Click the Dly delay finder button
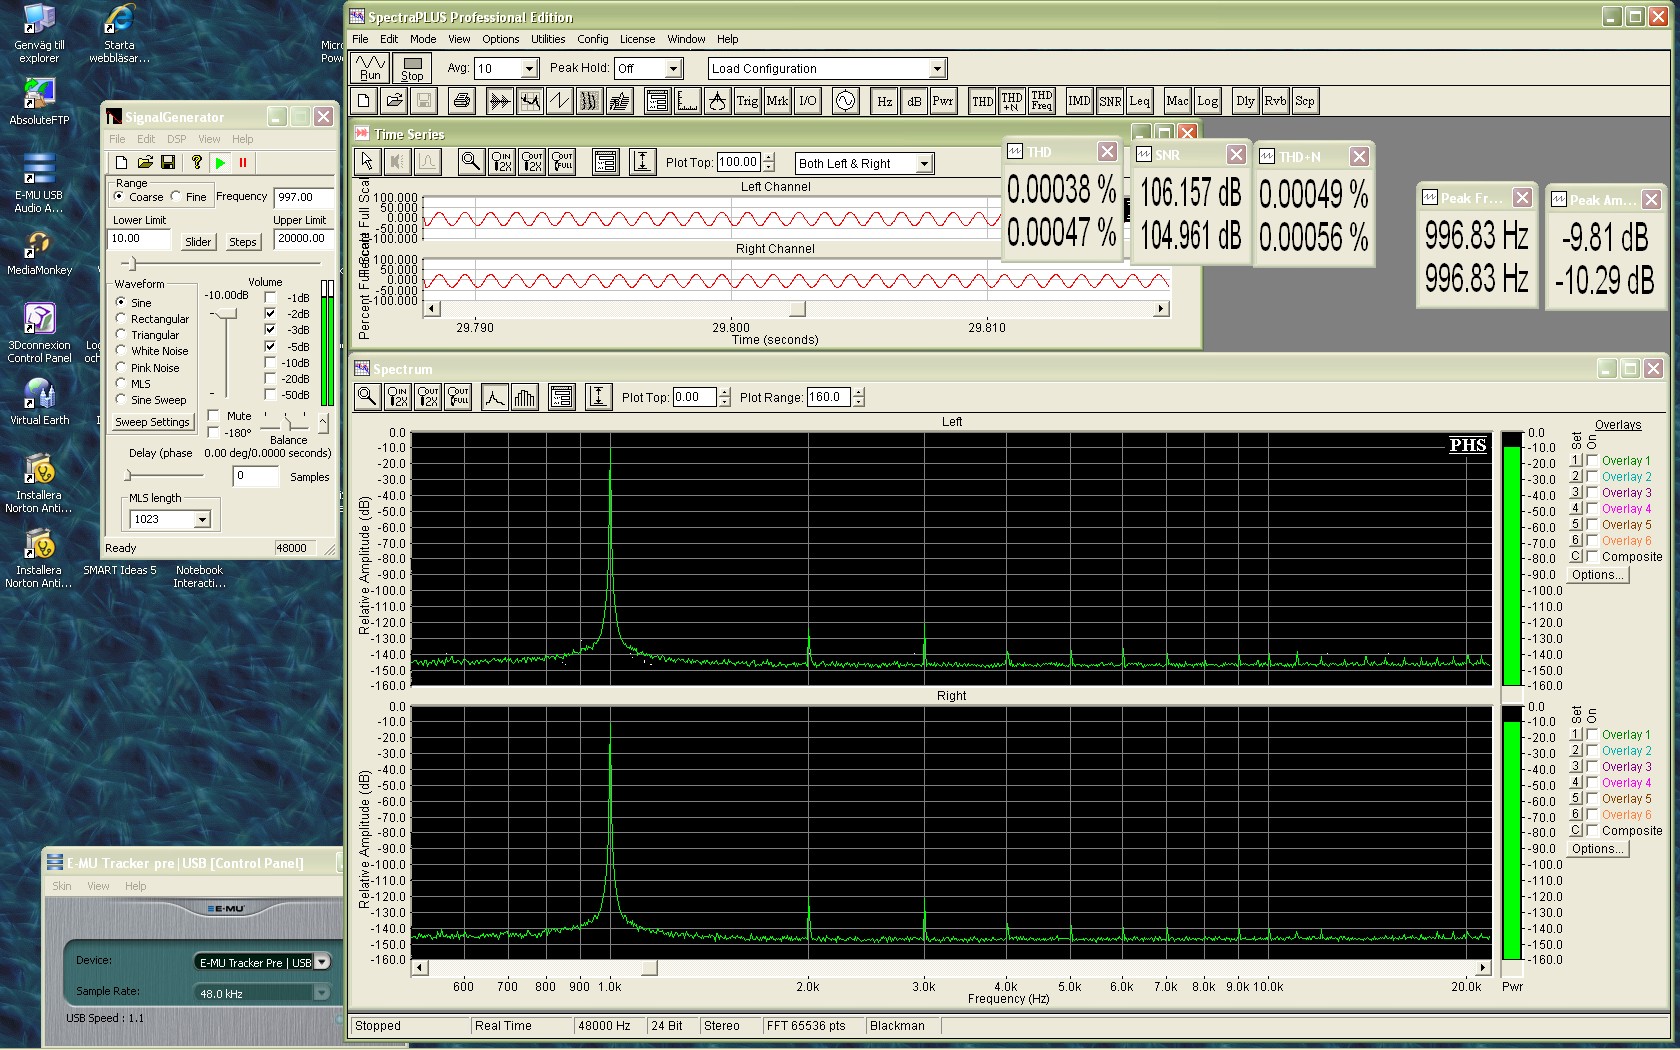 click(x=1245, y=101)
